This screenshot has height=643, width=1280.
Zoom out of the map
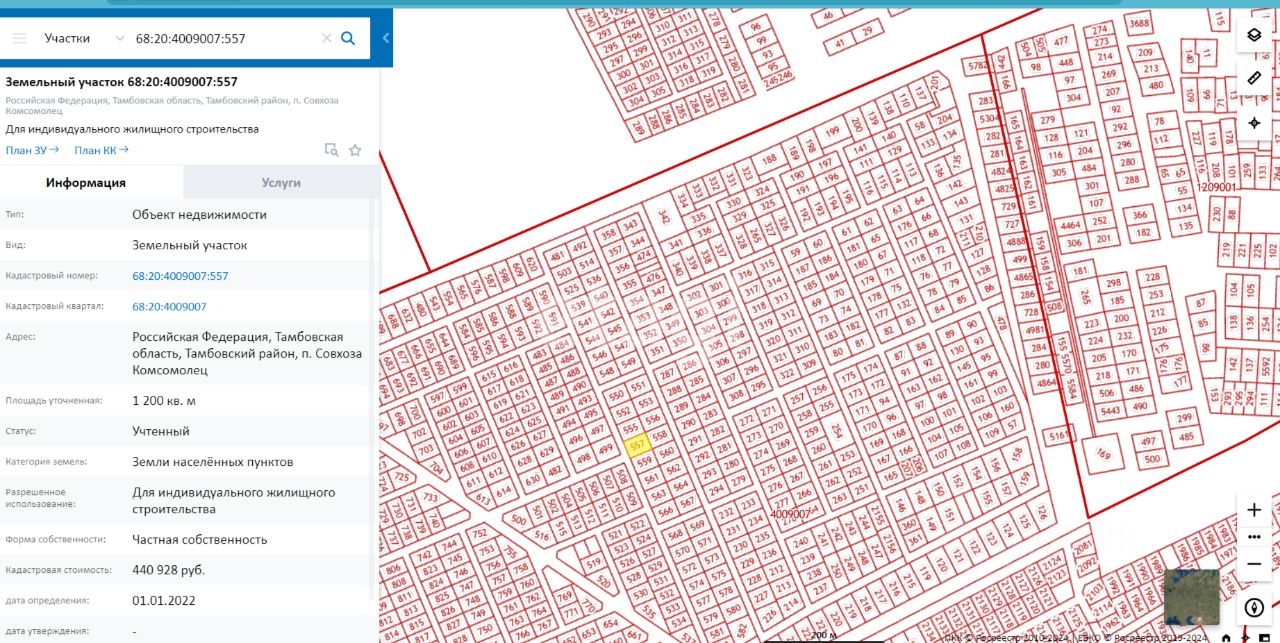(1254, 564)
